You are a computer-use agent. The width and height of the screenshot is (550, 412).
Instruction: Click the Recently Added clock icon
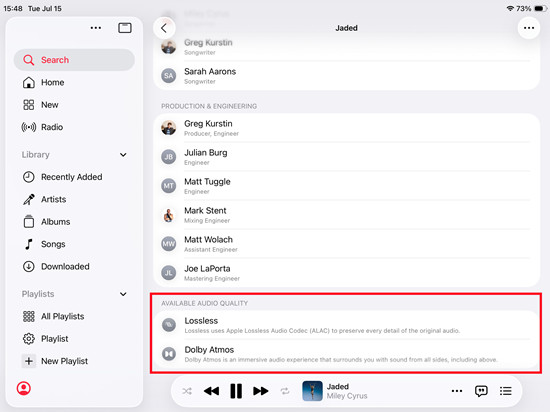pos(29,177)
